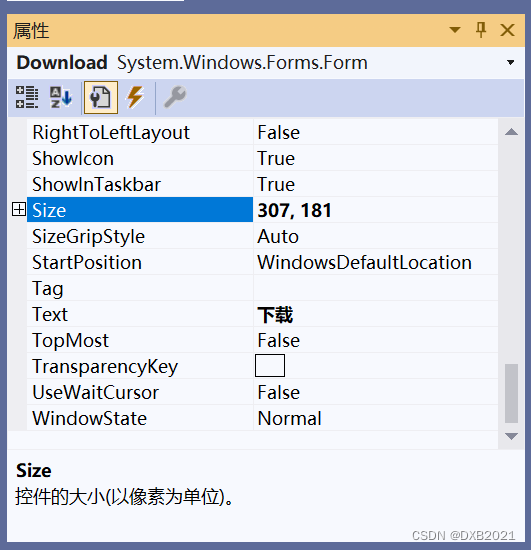Click ShowInTaskbar value True

(x=375, y=184)
